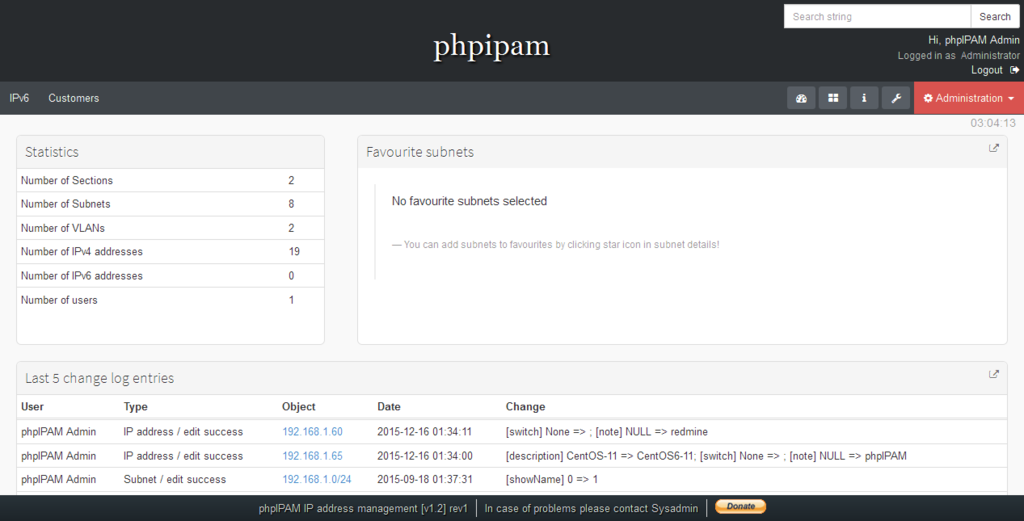Click the phpipam title logo

click(x=492, y=46)
